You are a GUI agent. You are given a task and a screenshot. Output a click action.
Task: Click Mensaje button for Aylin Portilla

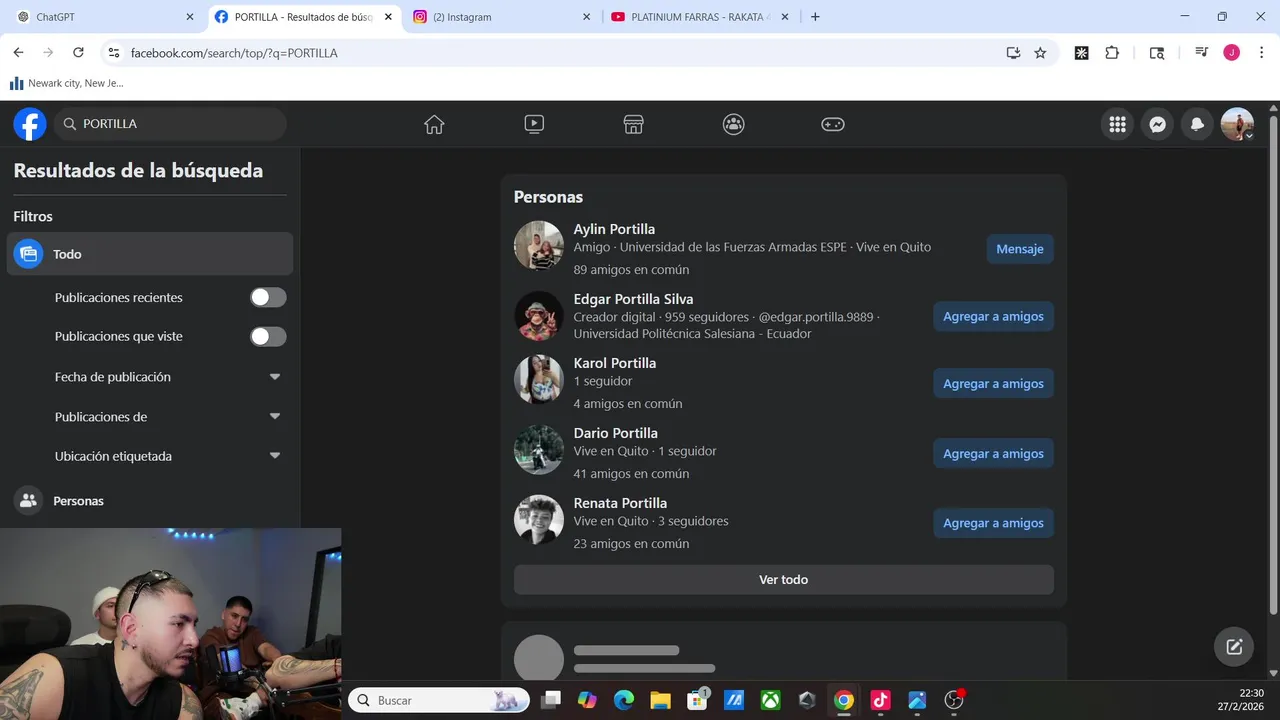point(1020,249)
